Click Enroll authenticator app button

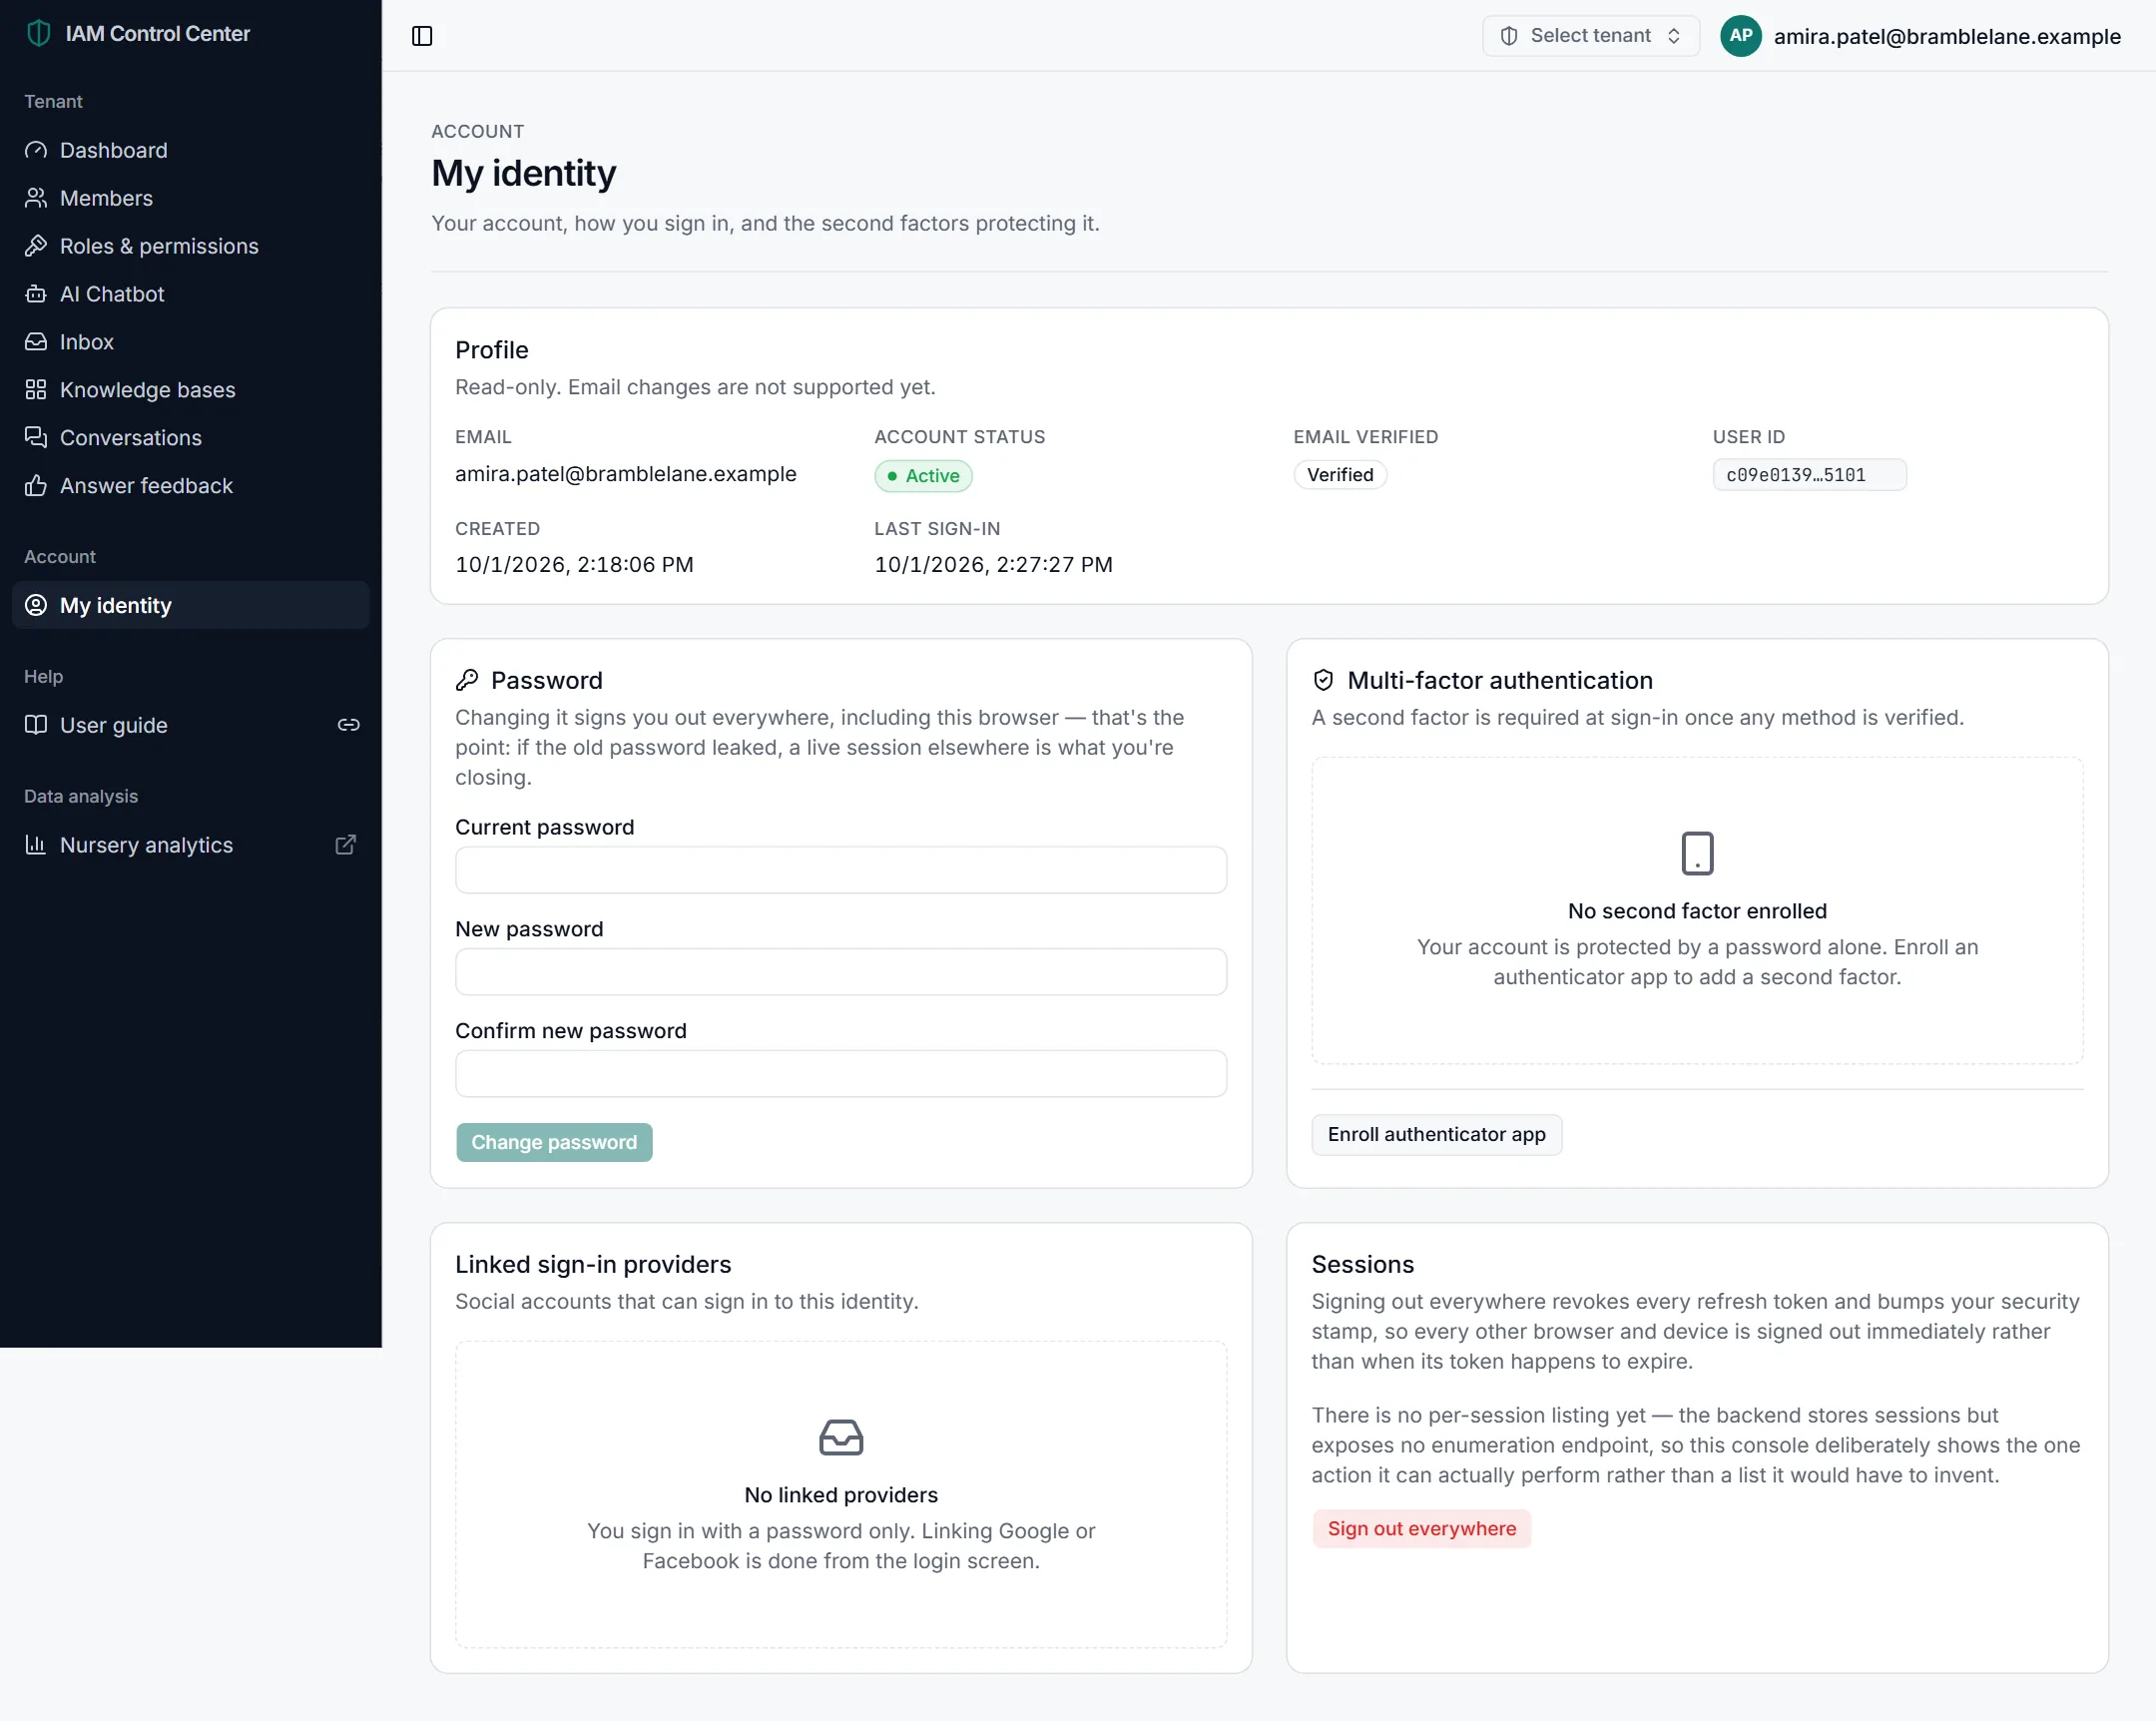pos(1436,1134)
